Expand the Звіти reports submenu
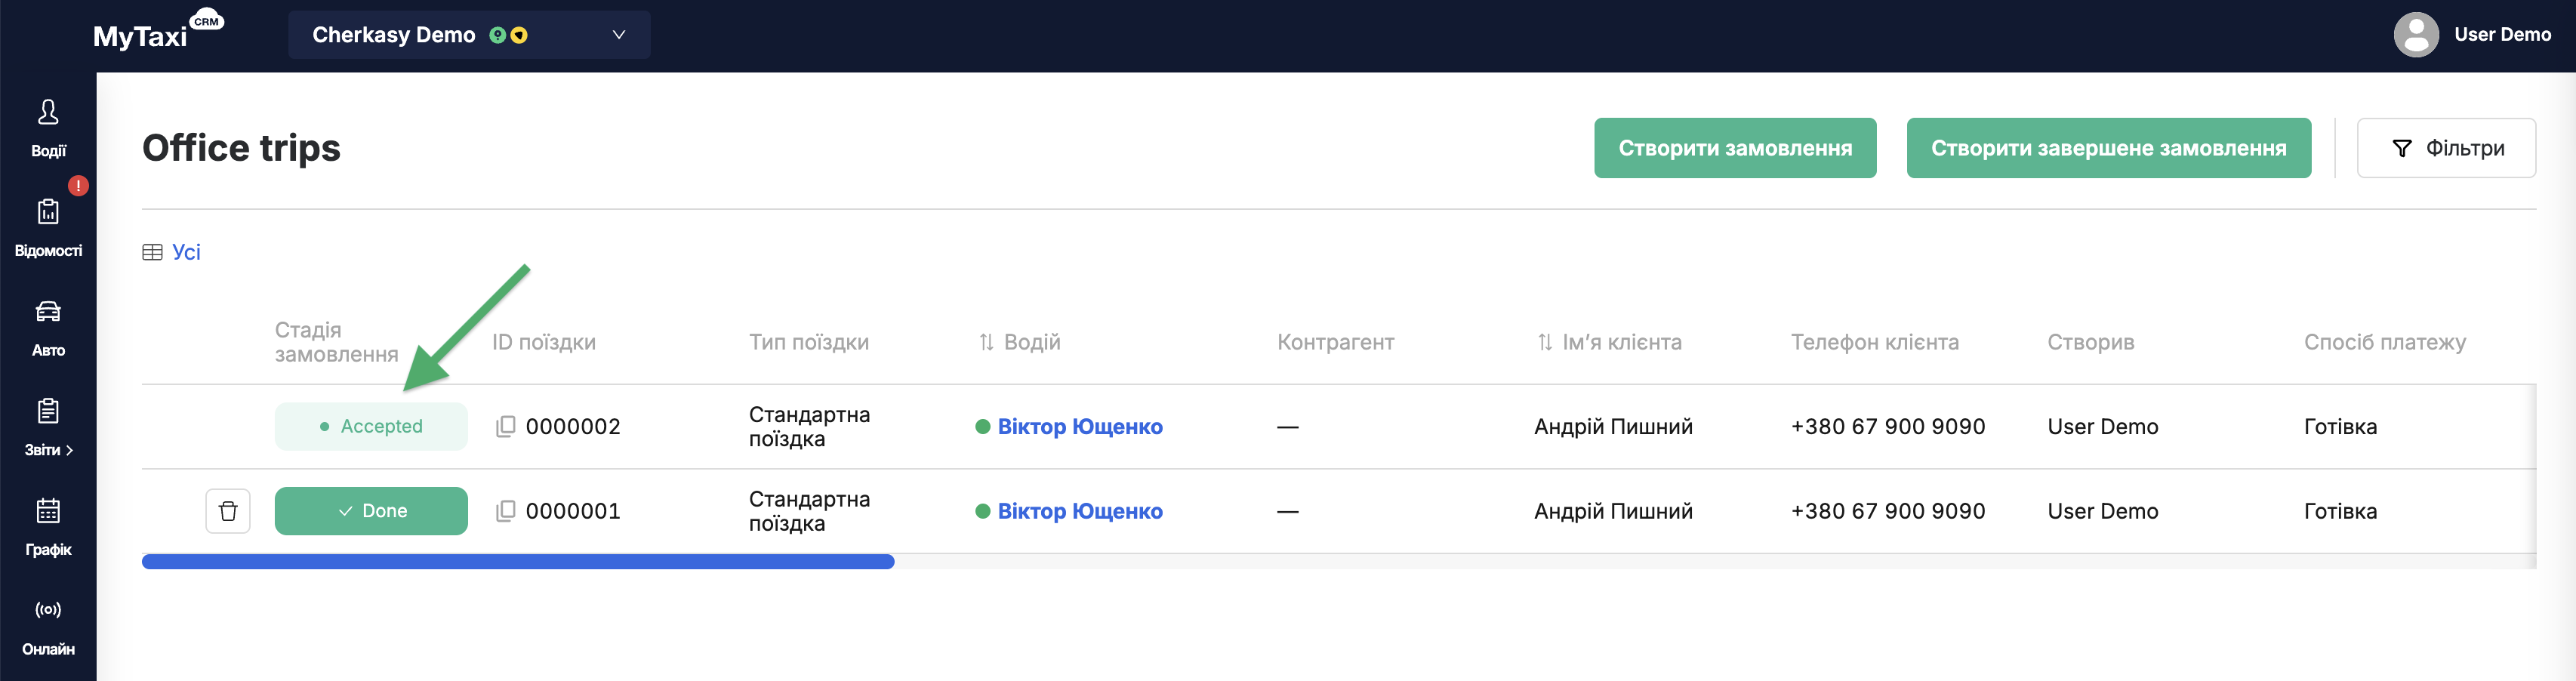This screenshot has width=2576, height=681. [48, 427]
